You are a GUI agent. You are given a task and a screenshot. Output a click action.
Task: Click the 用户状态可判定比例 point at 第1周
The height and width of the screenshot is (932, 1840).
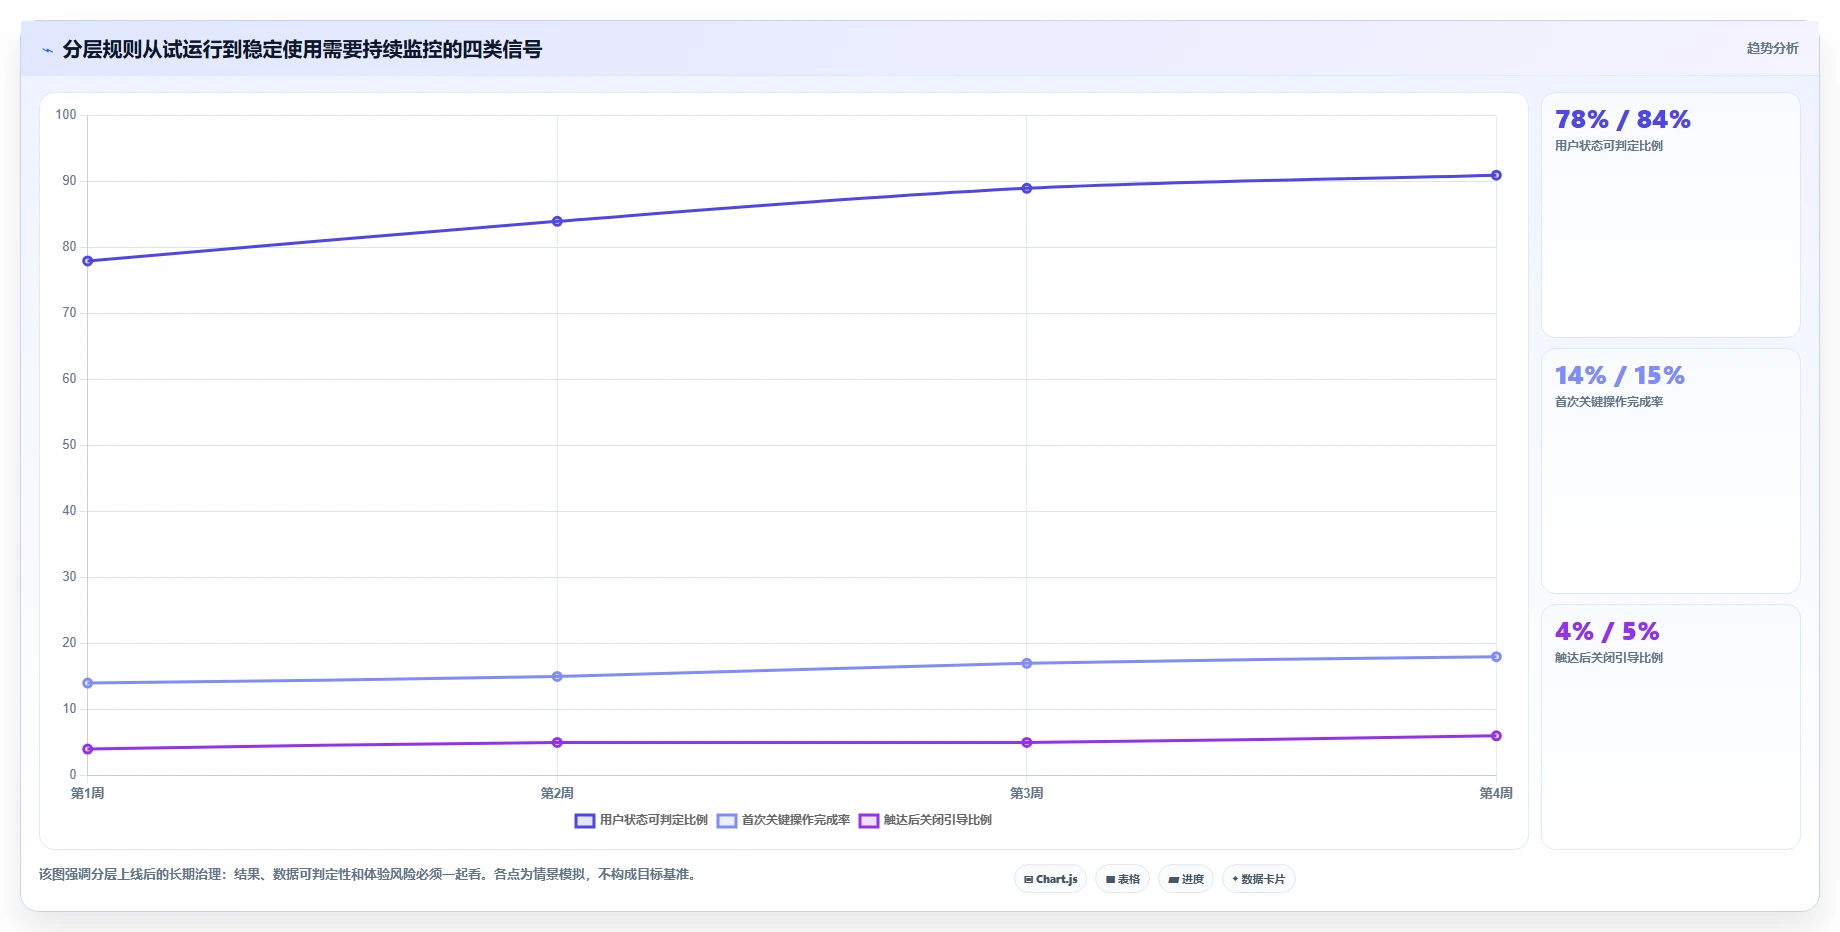tap(88, 261)
